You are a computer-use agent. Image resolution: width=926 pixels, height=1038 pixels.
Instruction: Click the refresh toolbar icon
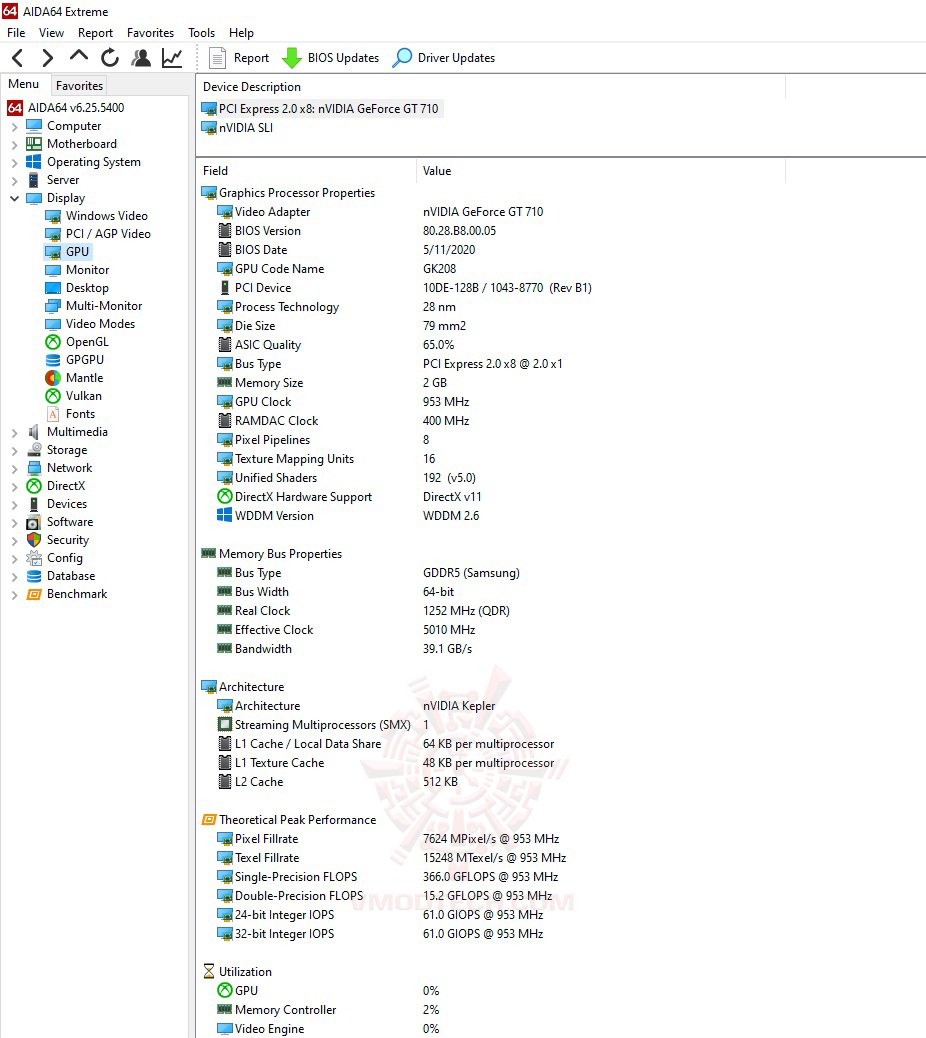pos(110,57)
